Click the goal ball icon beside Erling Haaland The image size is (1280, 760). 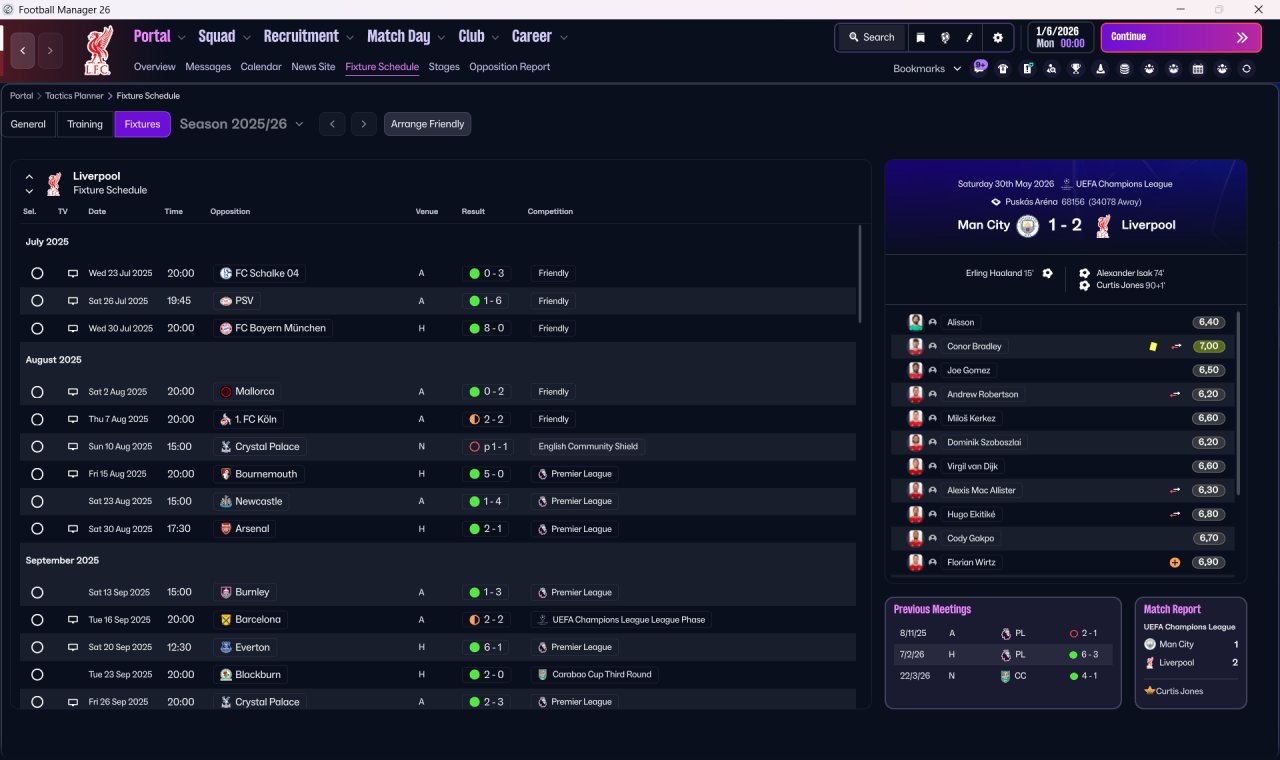click(x=1047, y=273)
